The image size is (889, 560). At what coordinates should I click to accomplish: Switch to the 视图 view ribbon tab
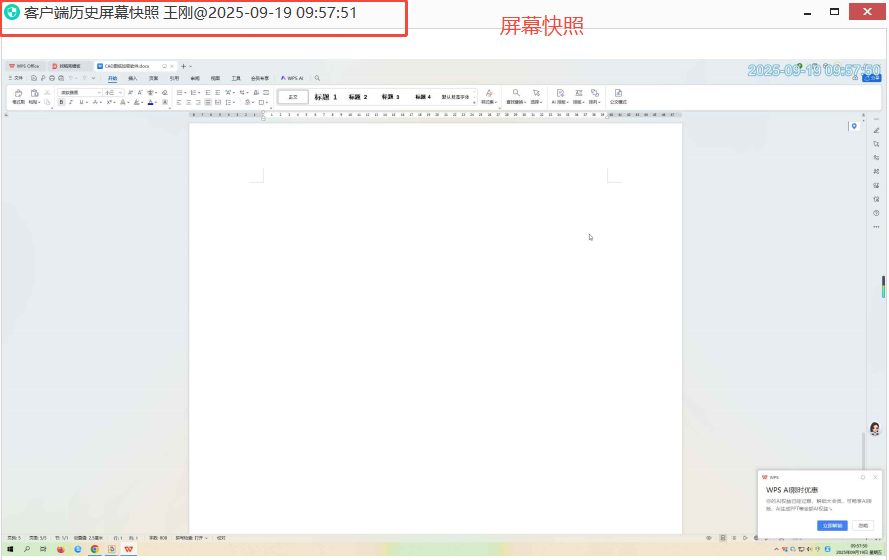tap(215, 78)
